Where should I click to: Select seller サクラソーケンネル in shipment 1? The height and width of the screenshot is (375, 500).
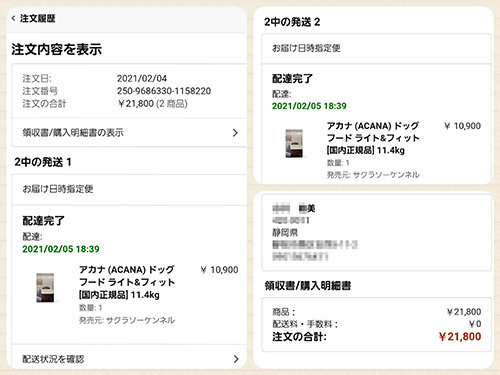coord(140,320)
